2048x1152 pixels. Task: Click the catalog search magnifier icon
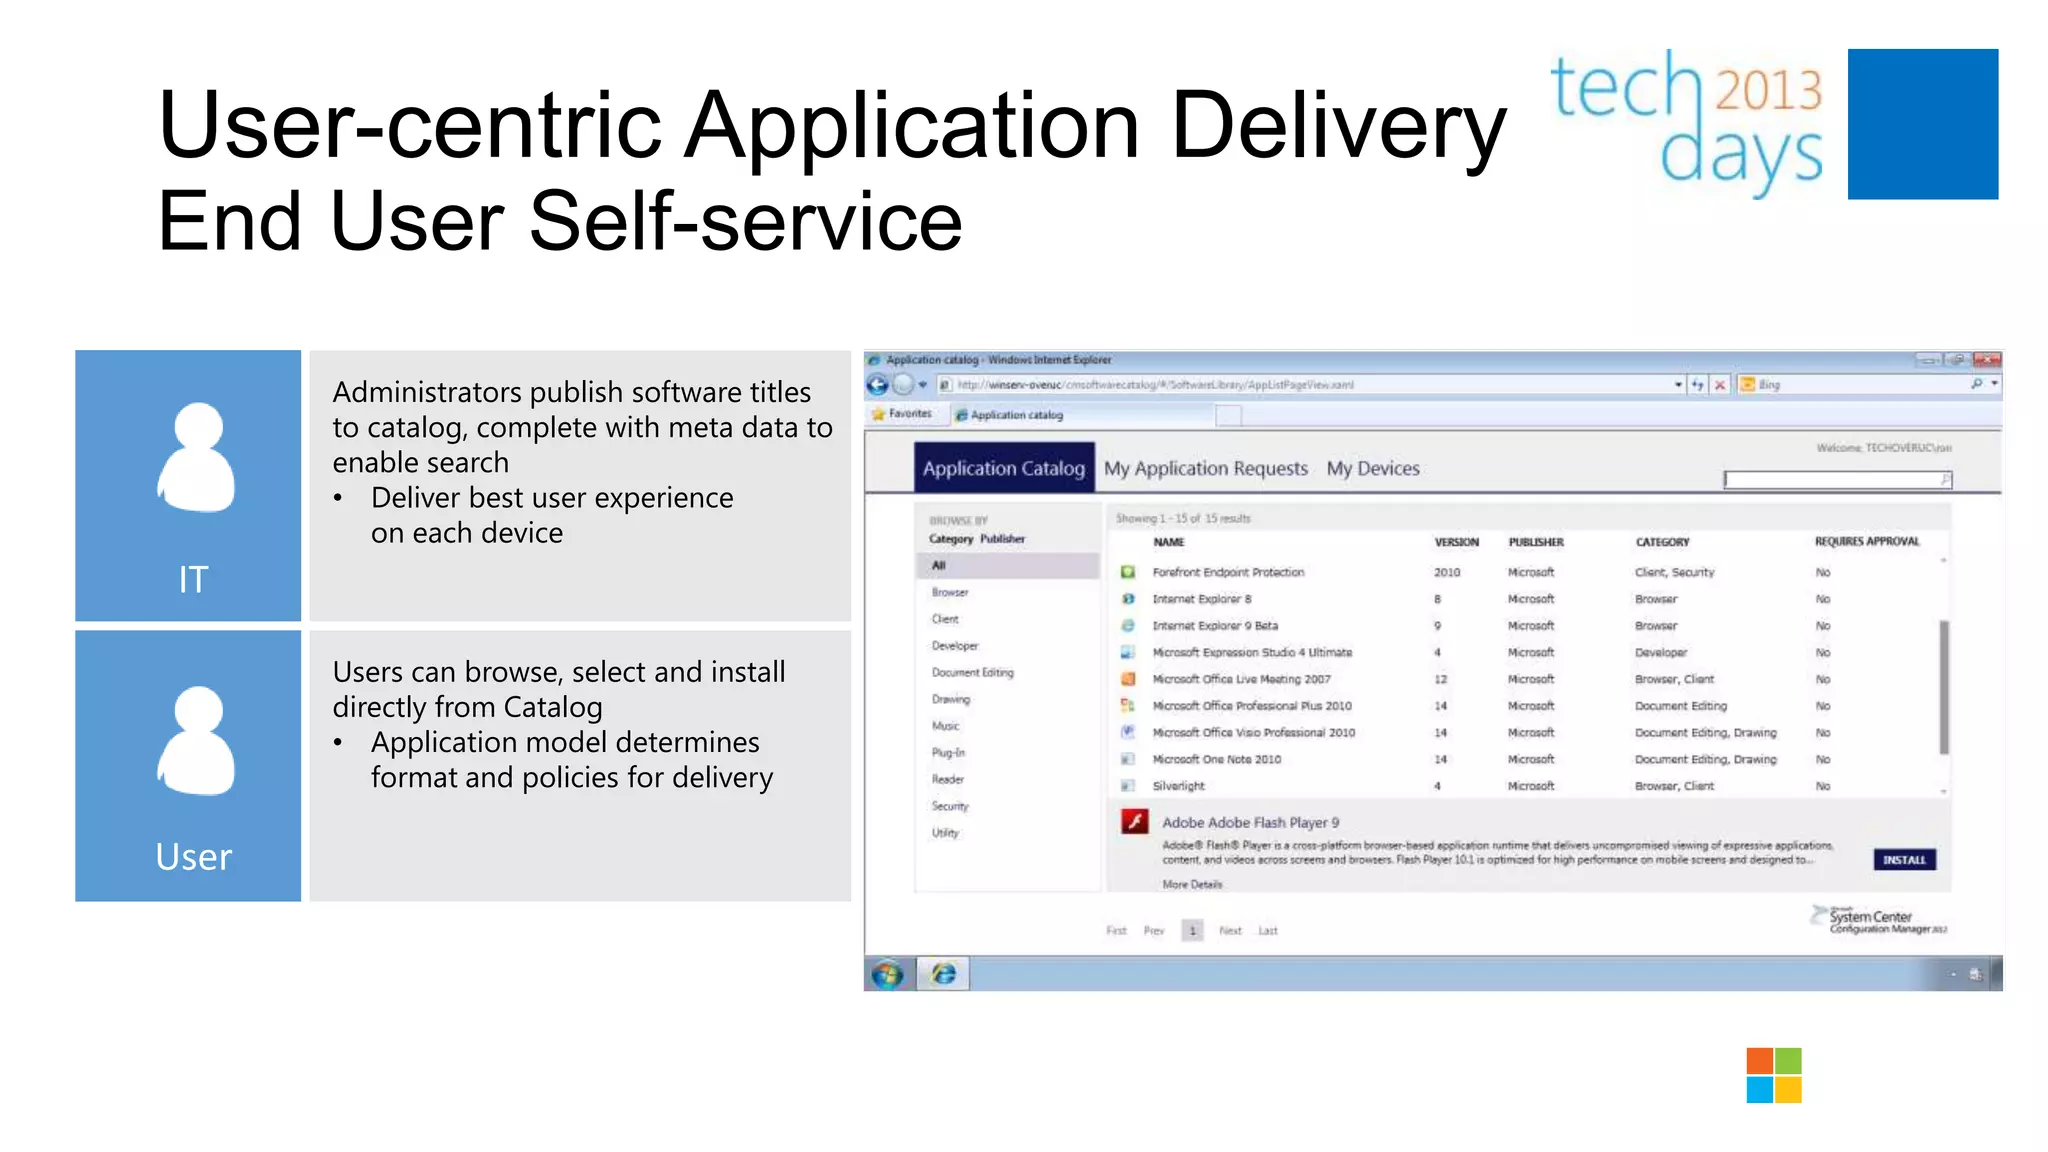[1945, 480]
